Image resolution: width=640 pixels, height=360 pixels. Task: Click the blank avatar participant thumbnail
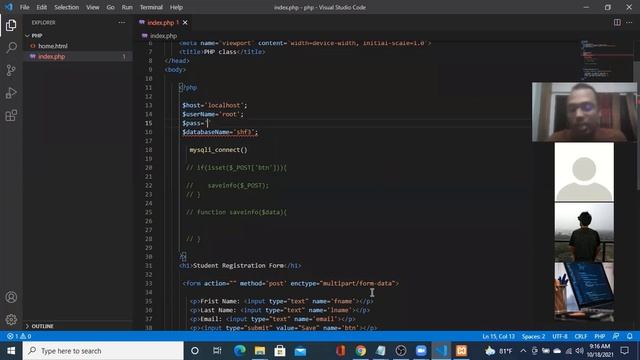(584, 172)
